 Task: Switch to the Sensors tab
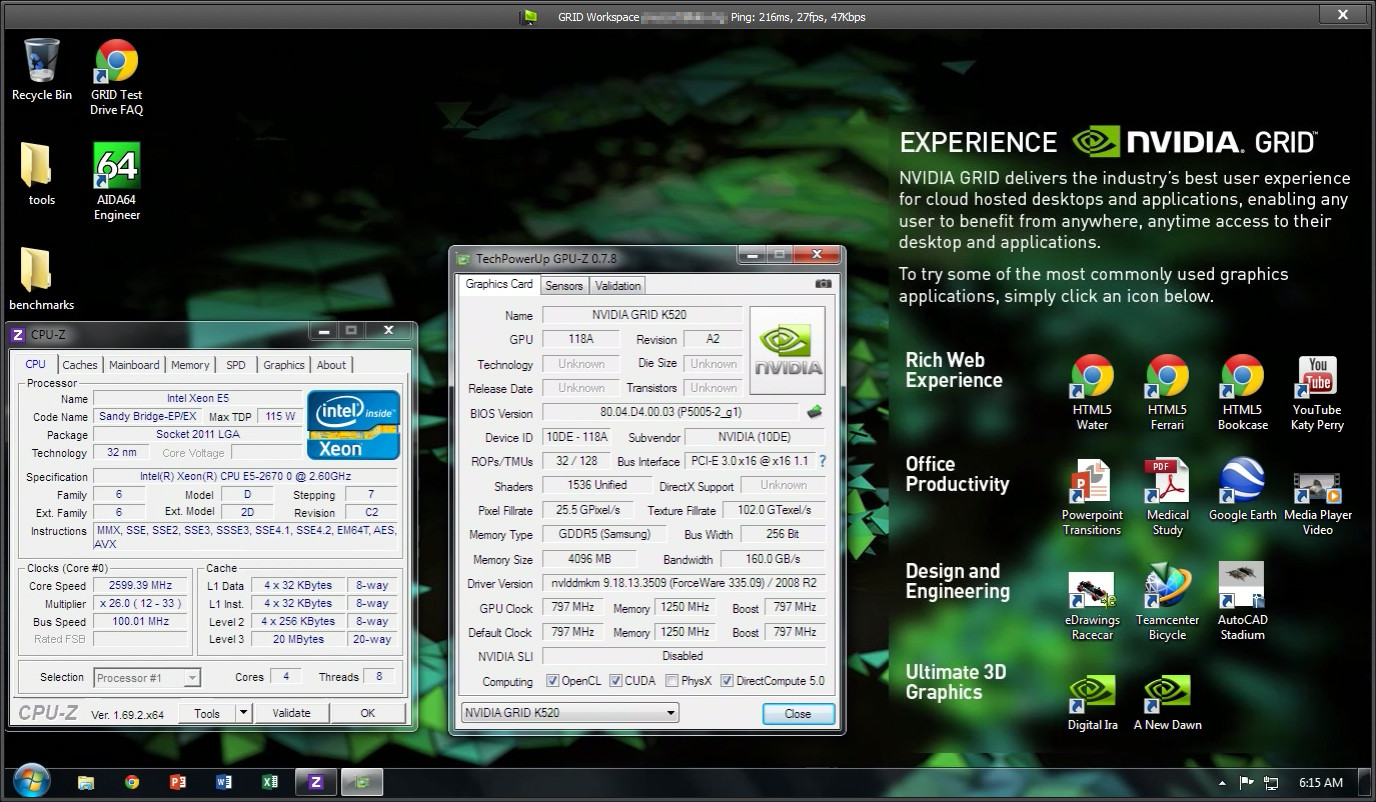[563, 286]
